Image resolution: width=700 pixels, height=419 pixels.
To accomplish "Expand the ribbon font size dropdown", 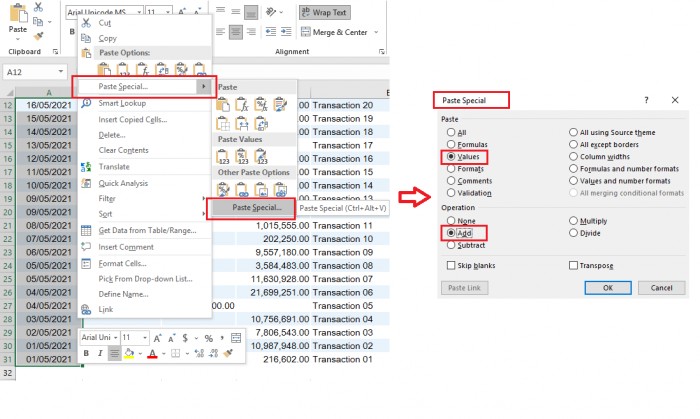I will pyautogui.click(x=165, y=13).
